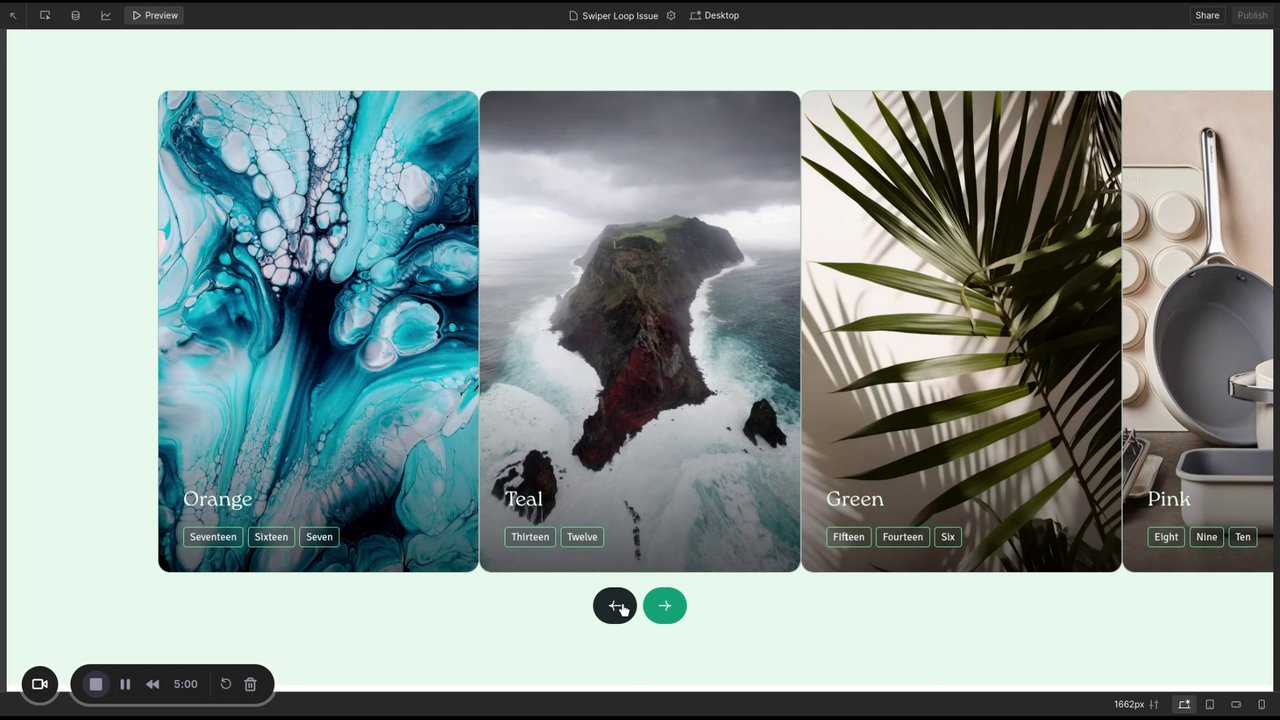Click the Eight tag

coord(1166,537)
